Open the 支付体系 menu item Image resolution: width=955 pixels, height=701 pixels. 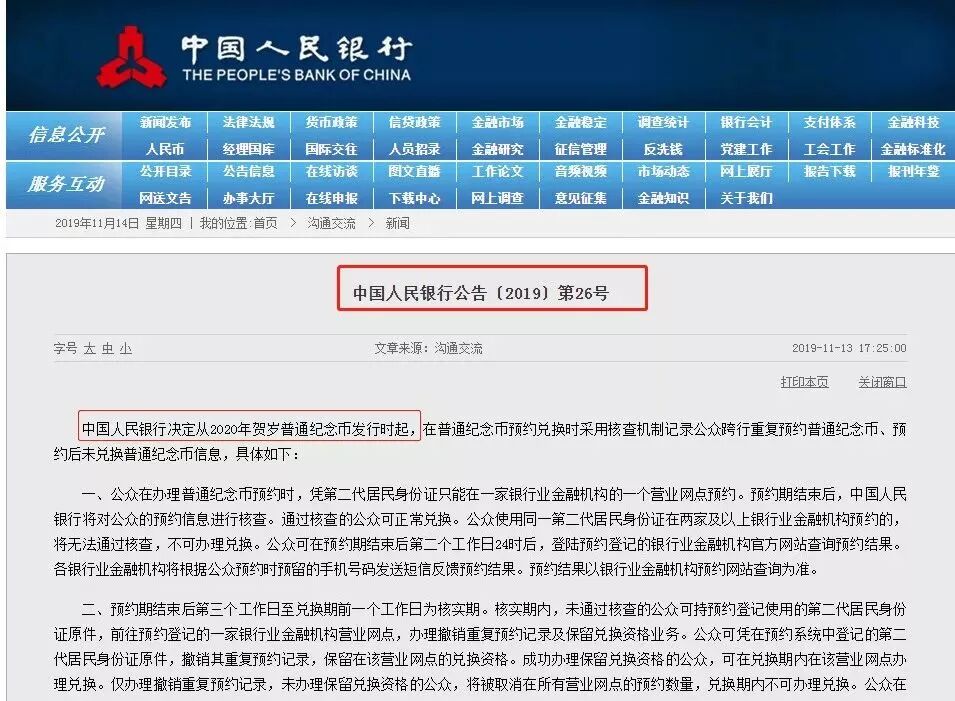(830, 122)
